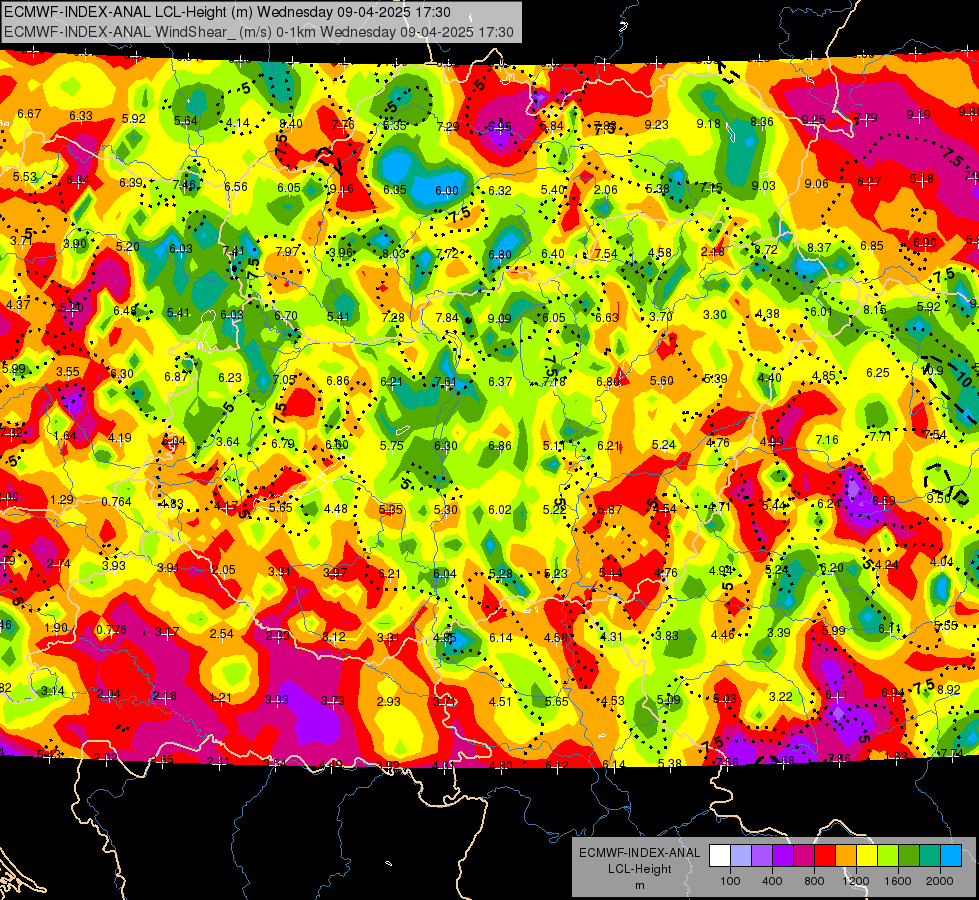Click the lime green swatch in the legend
The height and width of the screenshot is (900, 979).
[x=888, y=856]
